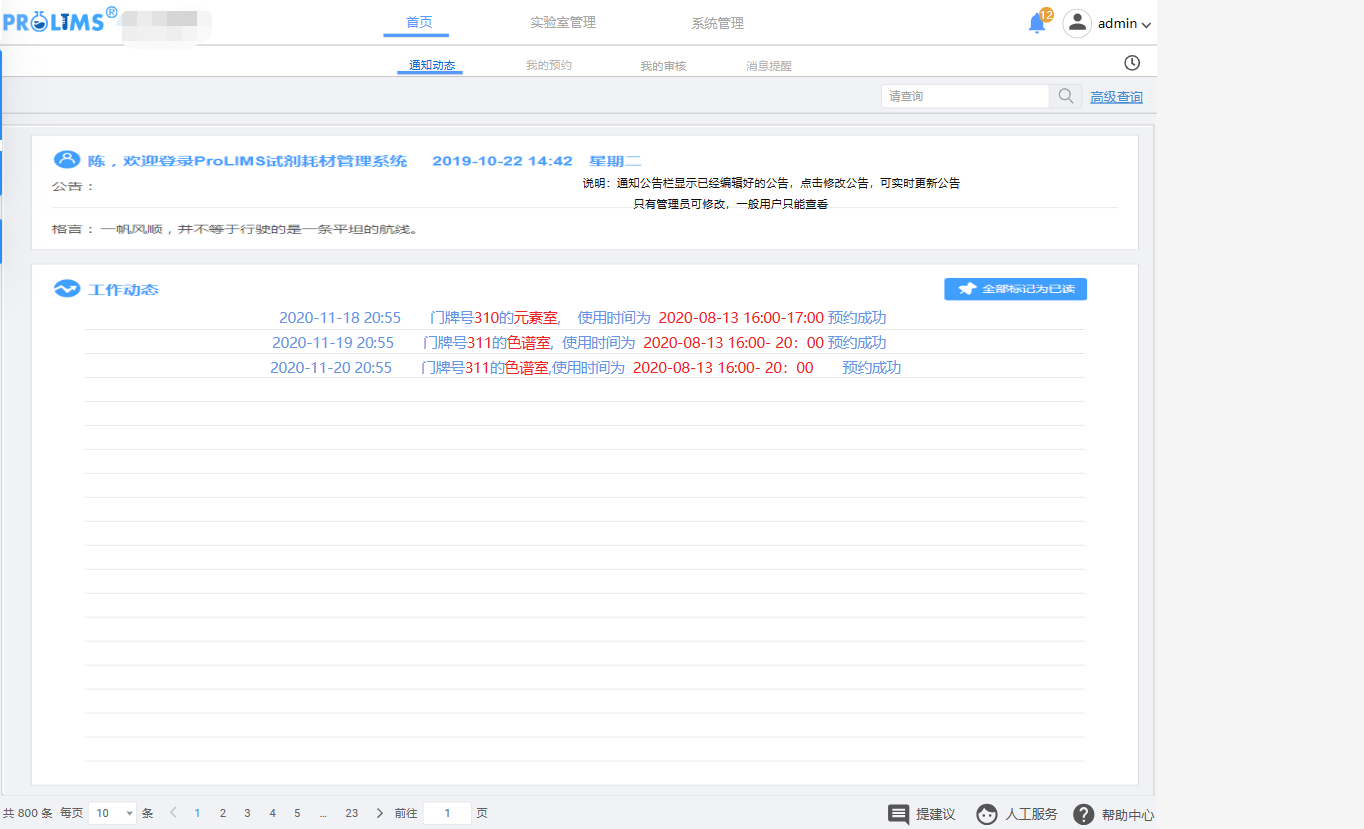Screen dimensions: 1364x829
Task: Click the welcome greeting heading text
Action: click(x=247, y=161)
